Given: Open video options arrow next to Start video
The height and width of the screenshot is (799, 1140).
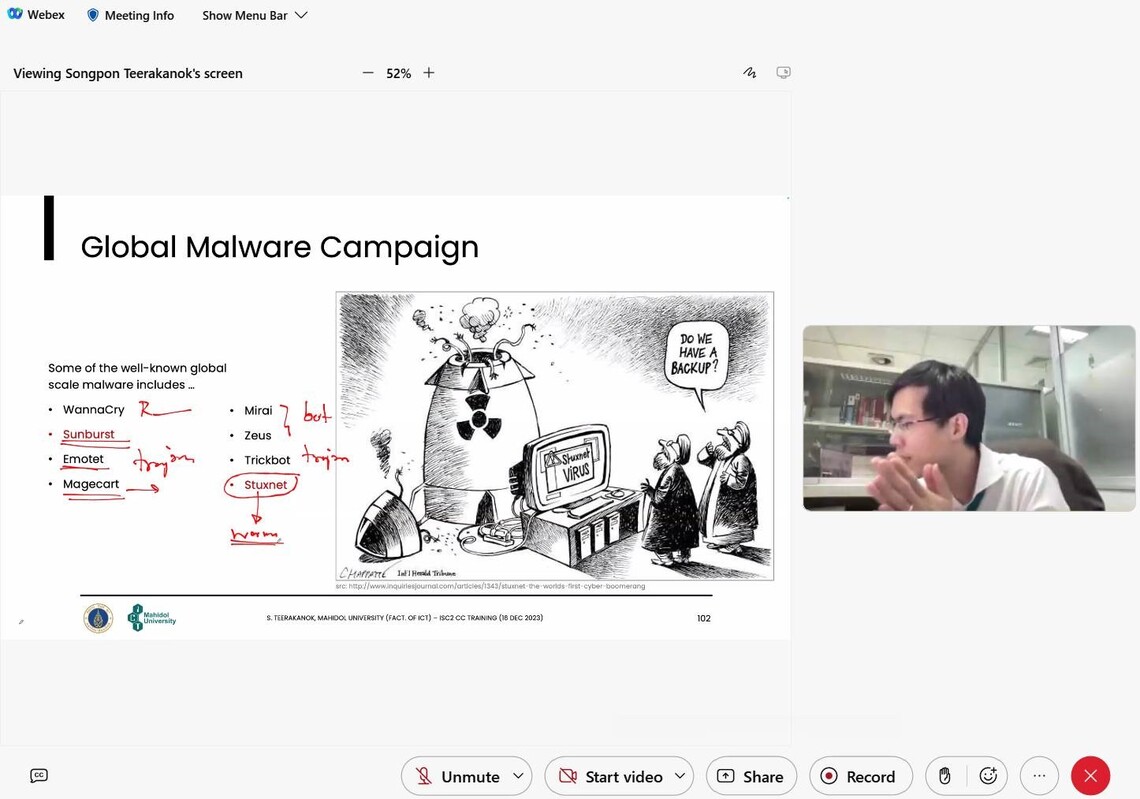Looking at the screenshot, I should pyautogui.click(x=680, y=776).
